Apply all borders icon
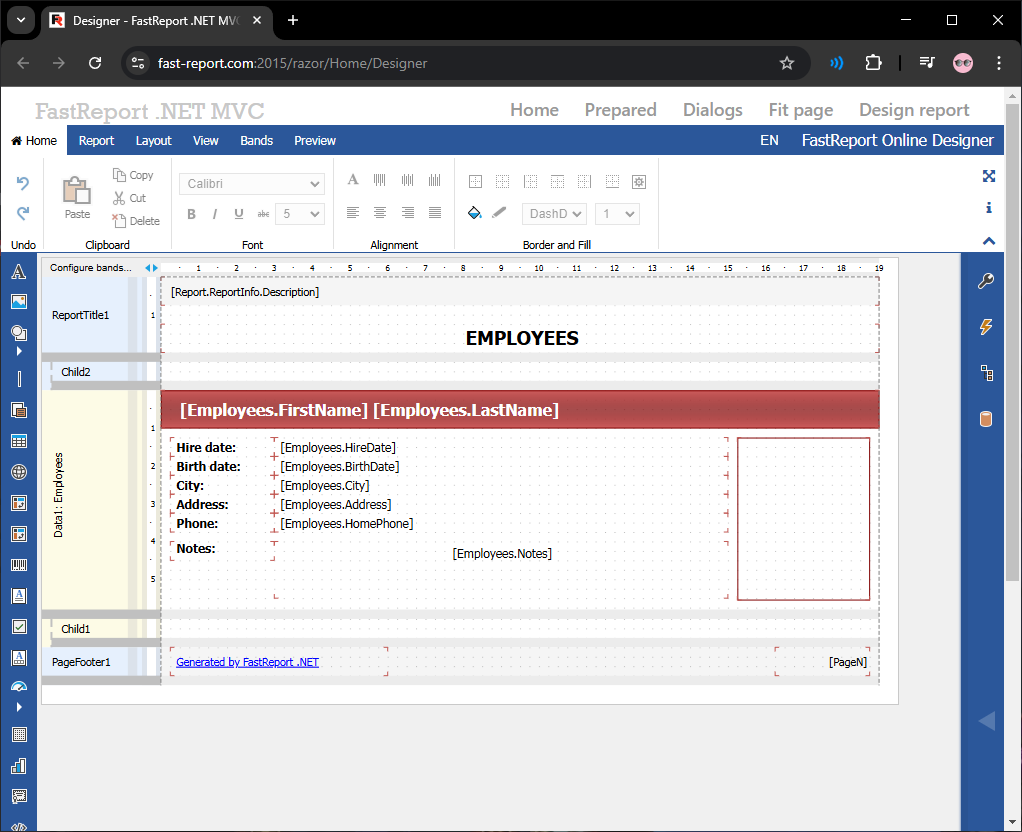The image size is (1022, 832). [x=475, y=182]
